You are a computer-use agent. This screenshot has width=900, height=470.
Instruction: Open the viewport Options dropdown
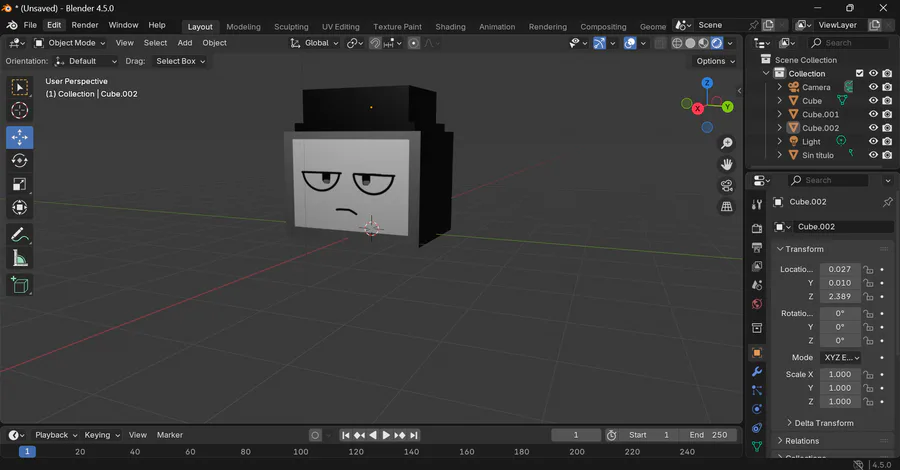(715, 61)
